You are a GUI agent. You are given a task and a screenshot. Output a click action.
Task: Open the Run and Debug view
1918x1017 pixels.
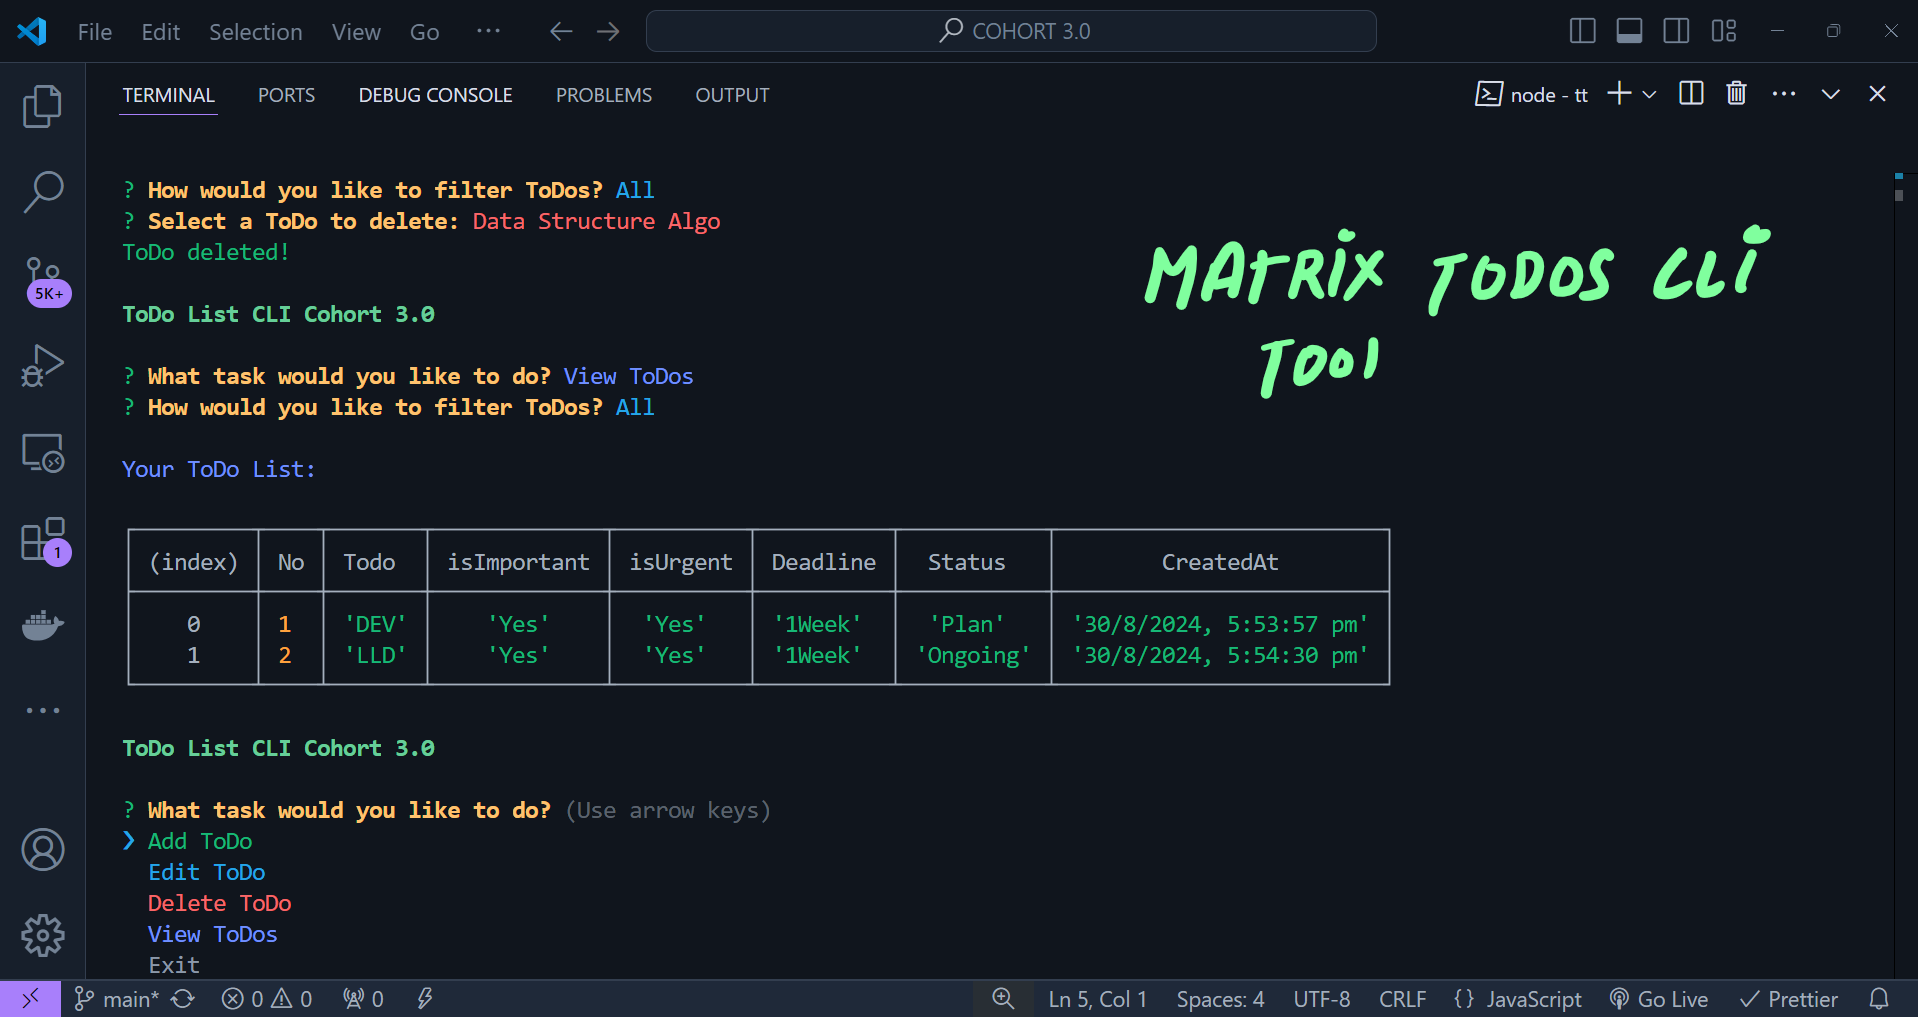(42, 366)
